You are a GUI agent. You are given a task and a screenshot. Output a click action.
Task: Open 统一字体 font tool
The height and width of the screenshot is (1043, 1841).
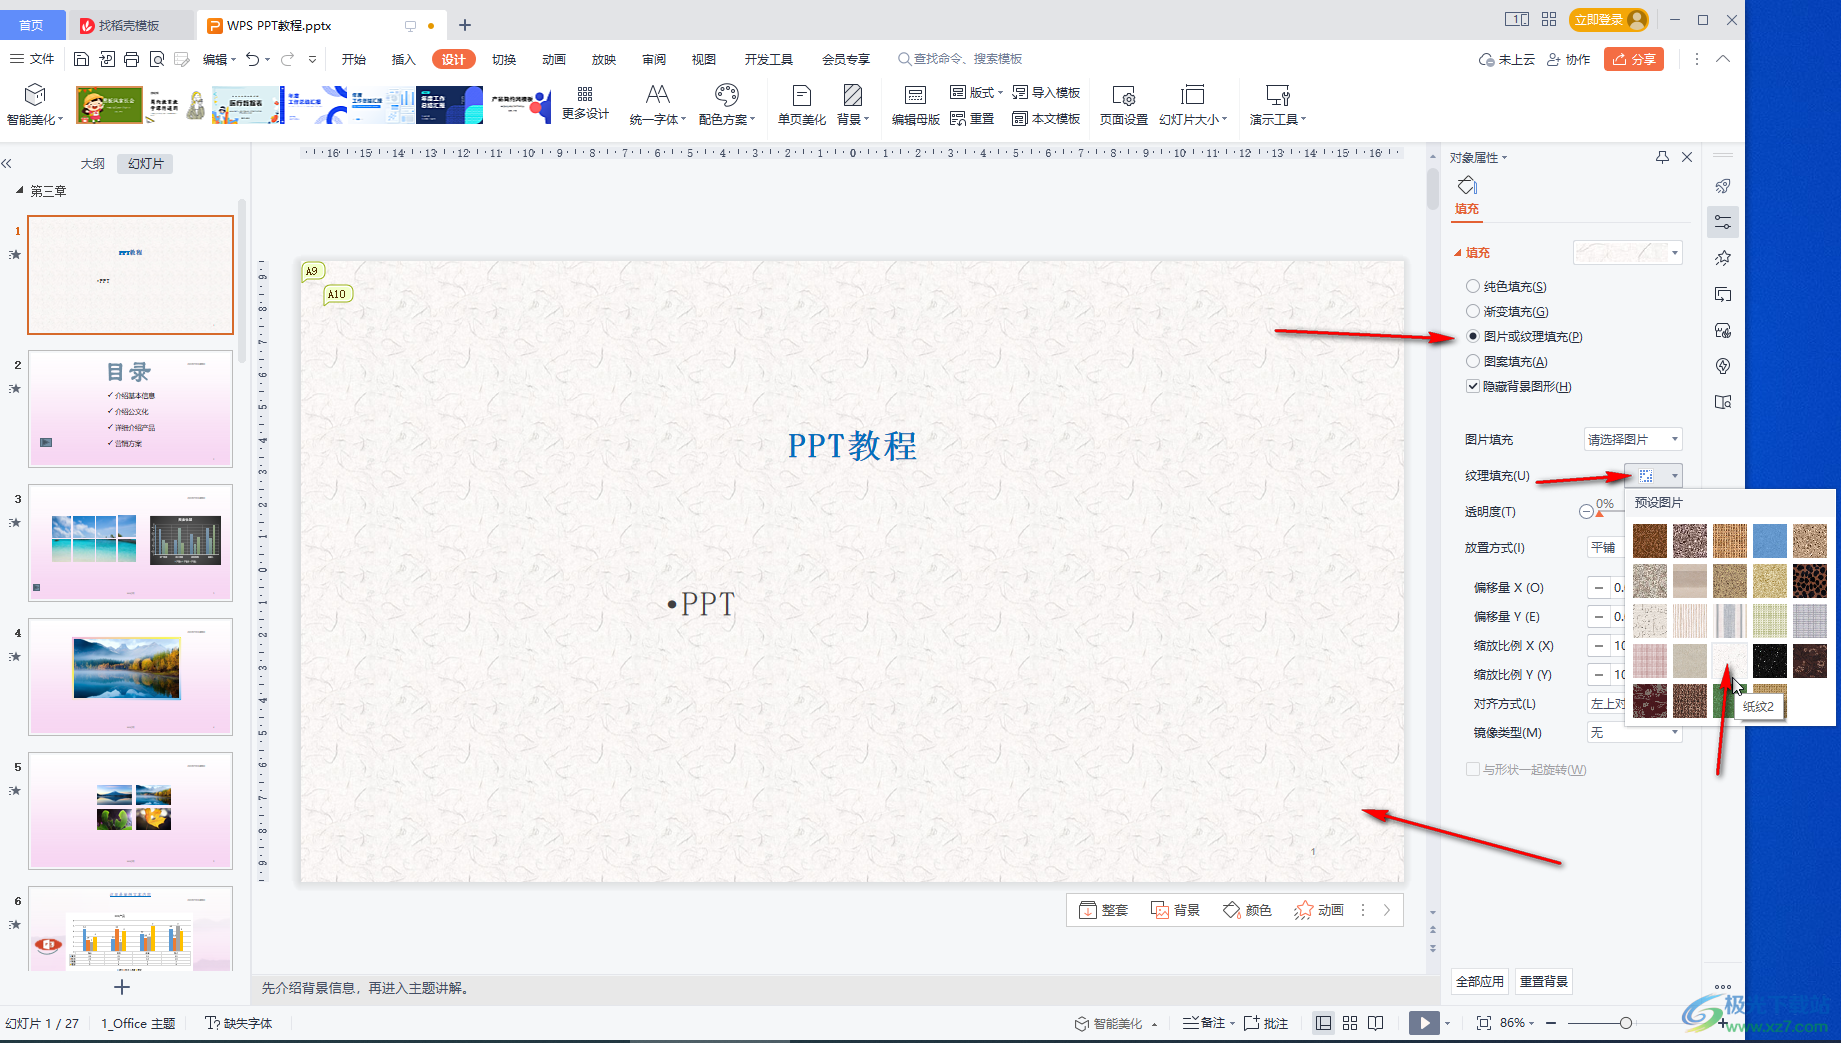657,105
